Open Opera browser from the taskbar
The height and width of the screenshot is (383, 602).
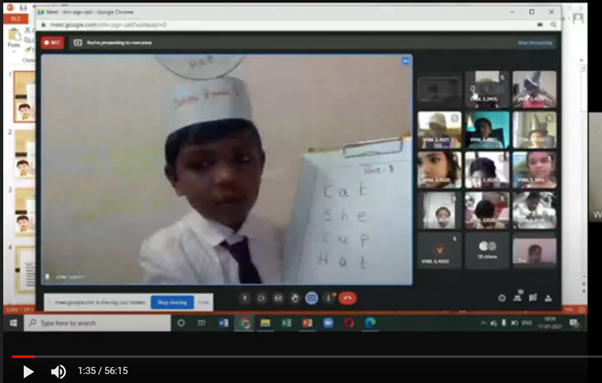349,323
